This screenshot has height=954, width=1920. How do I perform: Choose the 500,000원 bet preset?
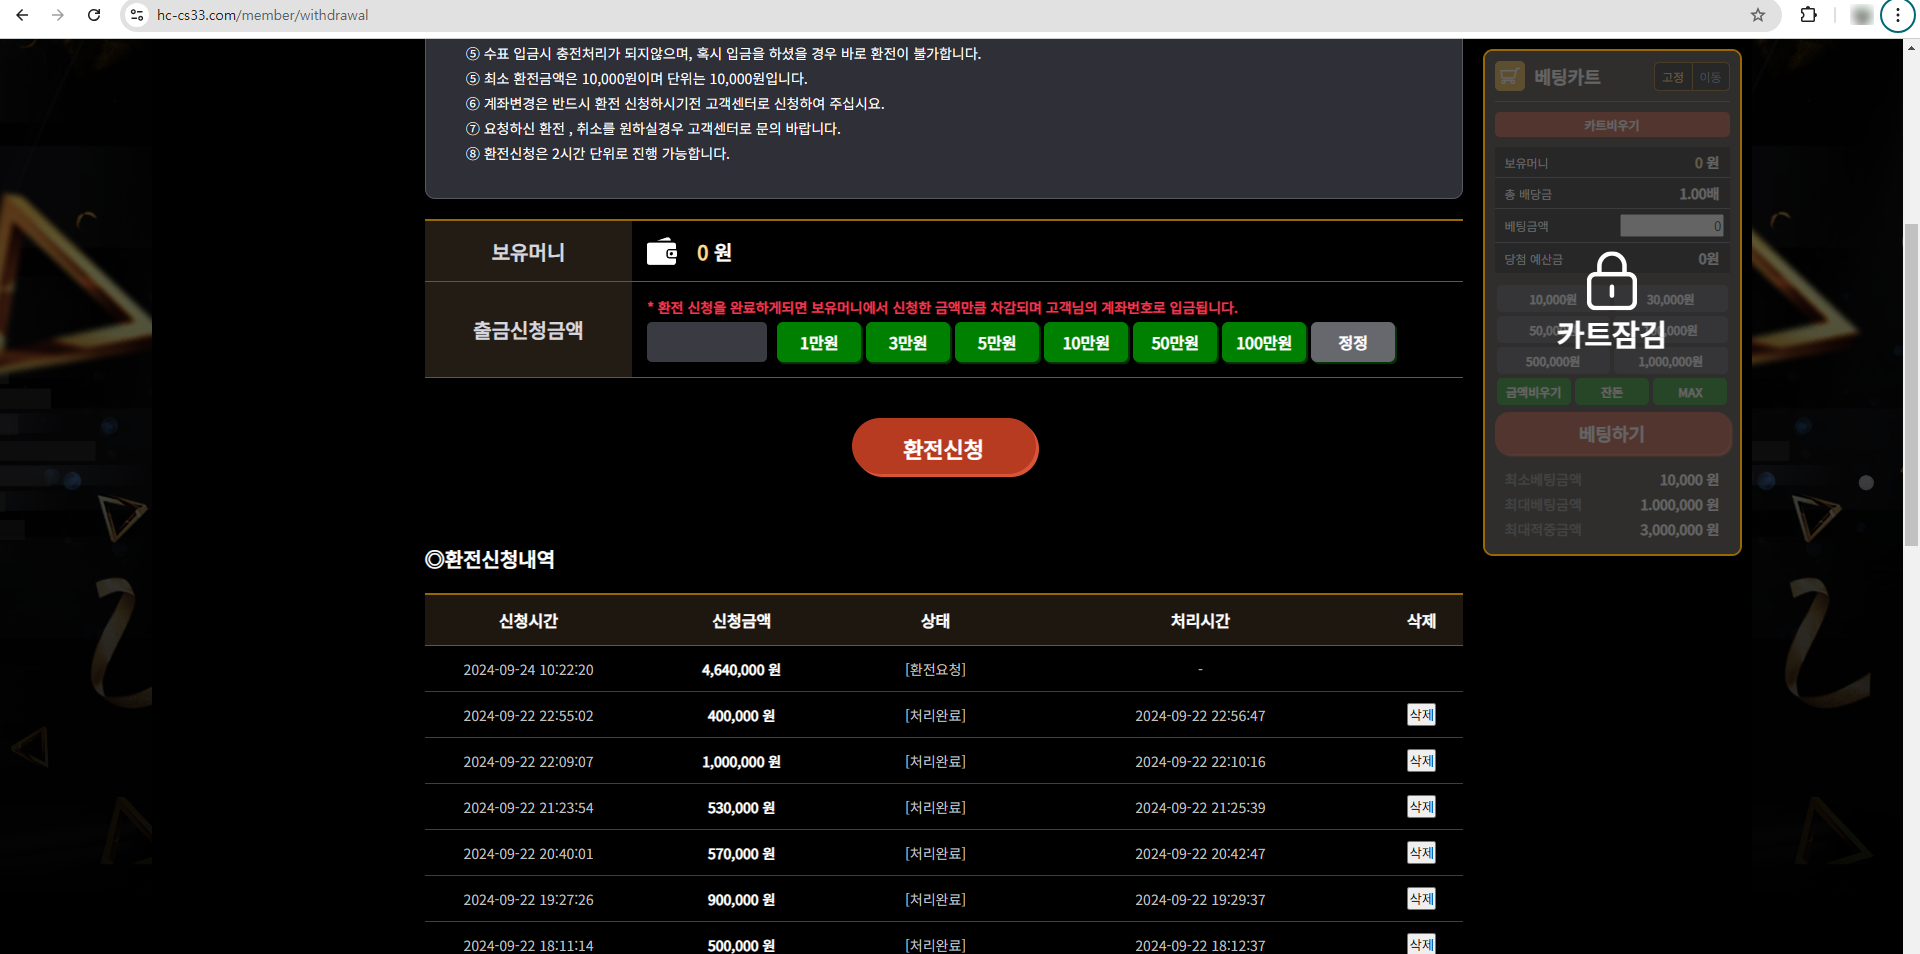[1552, 362]
